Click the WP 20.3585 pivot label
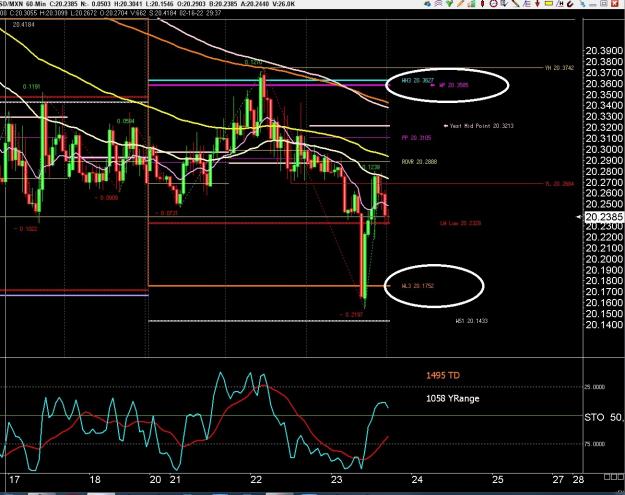Image resolution: width=625 pixels, height=495 pixels. [454, 85]
